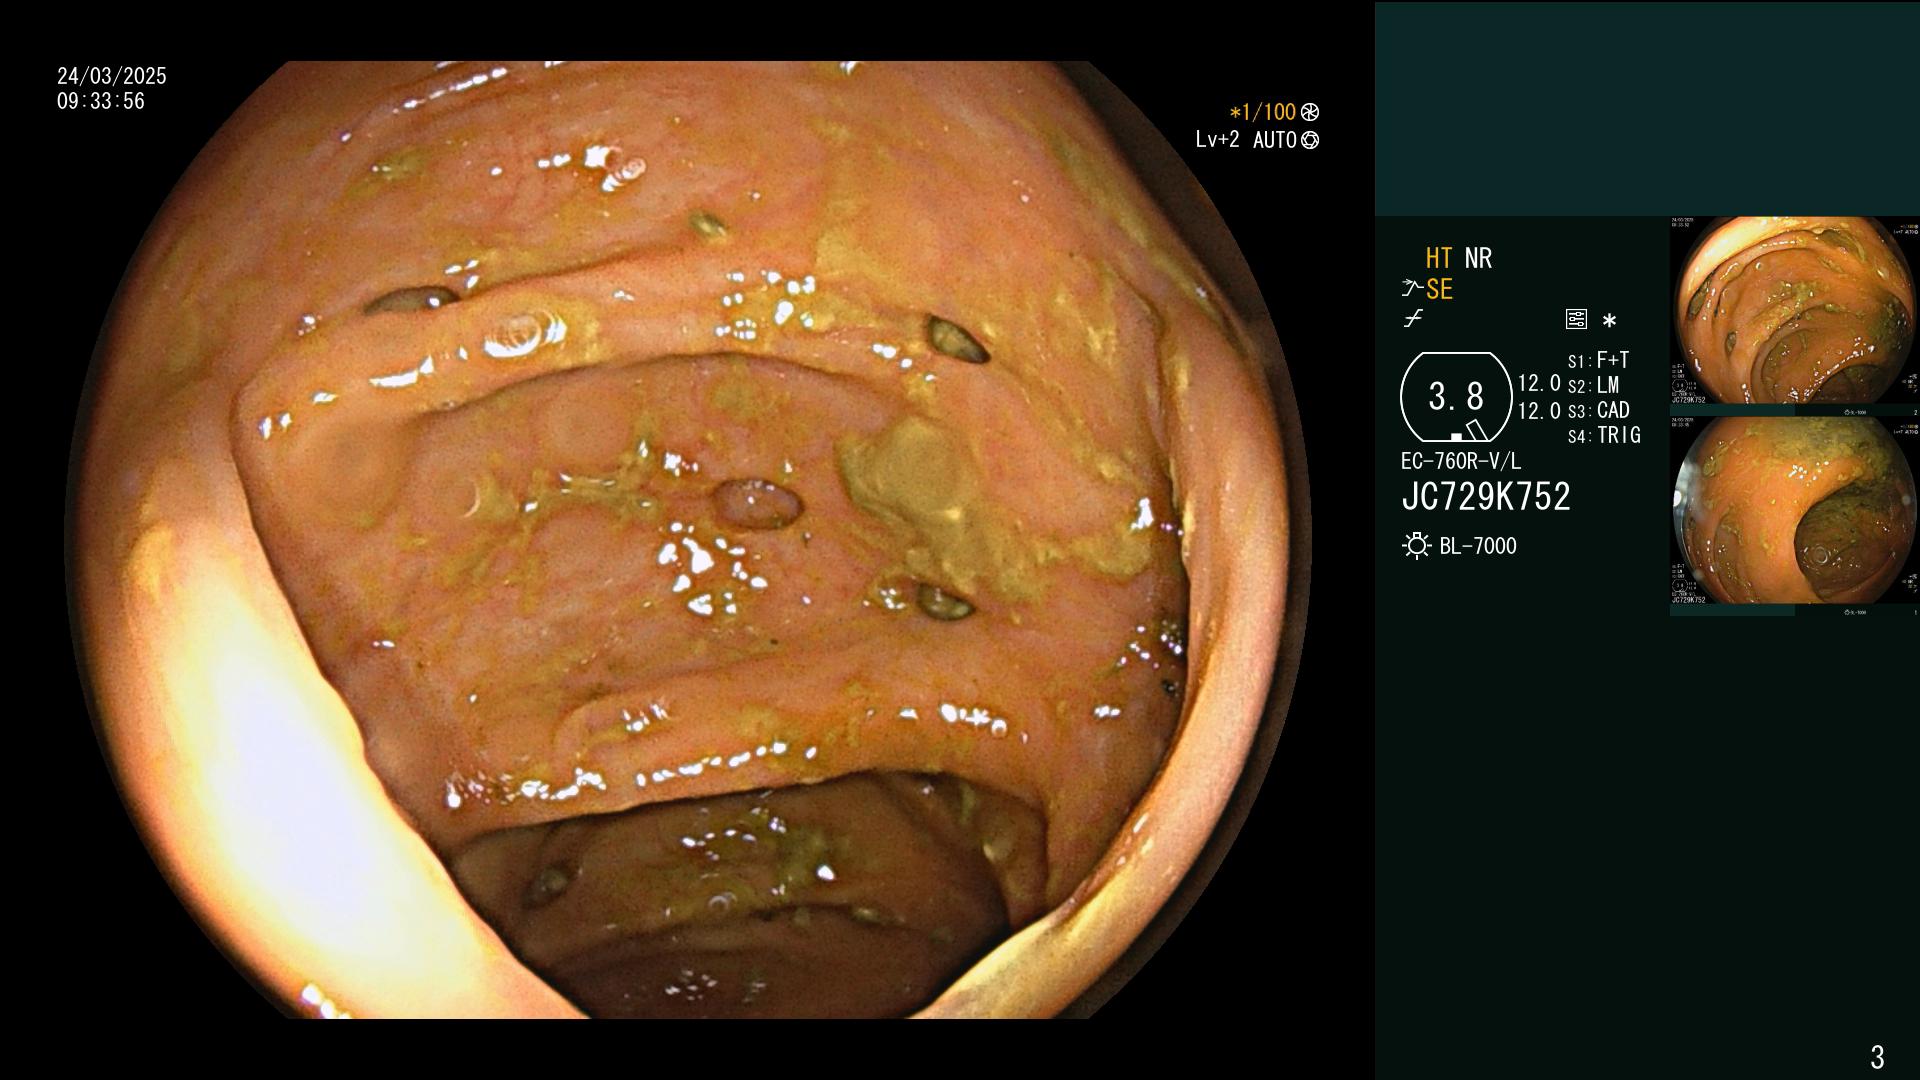Click the structure enhancement icon beside SE
Screen dimensions: 1920x1080
1412,289
